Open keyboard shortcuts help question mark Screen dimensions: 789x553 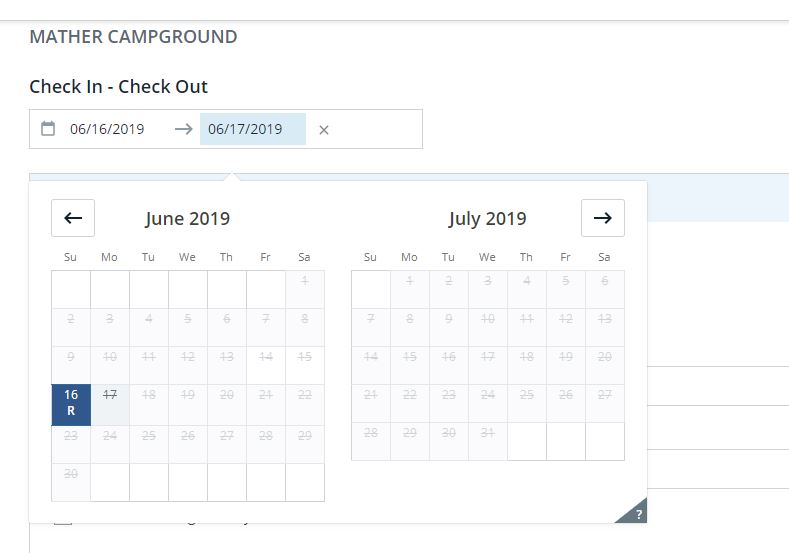(x=637, y=514)
